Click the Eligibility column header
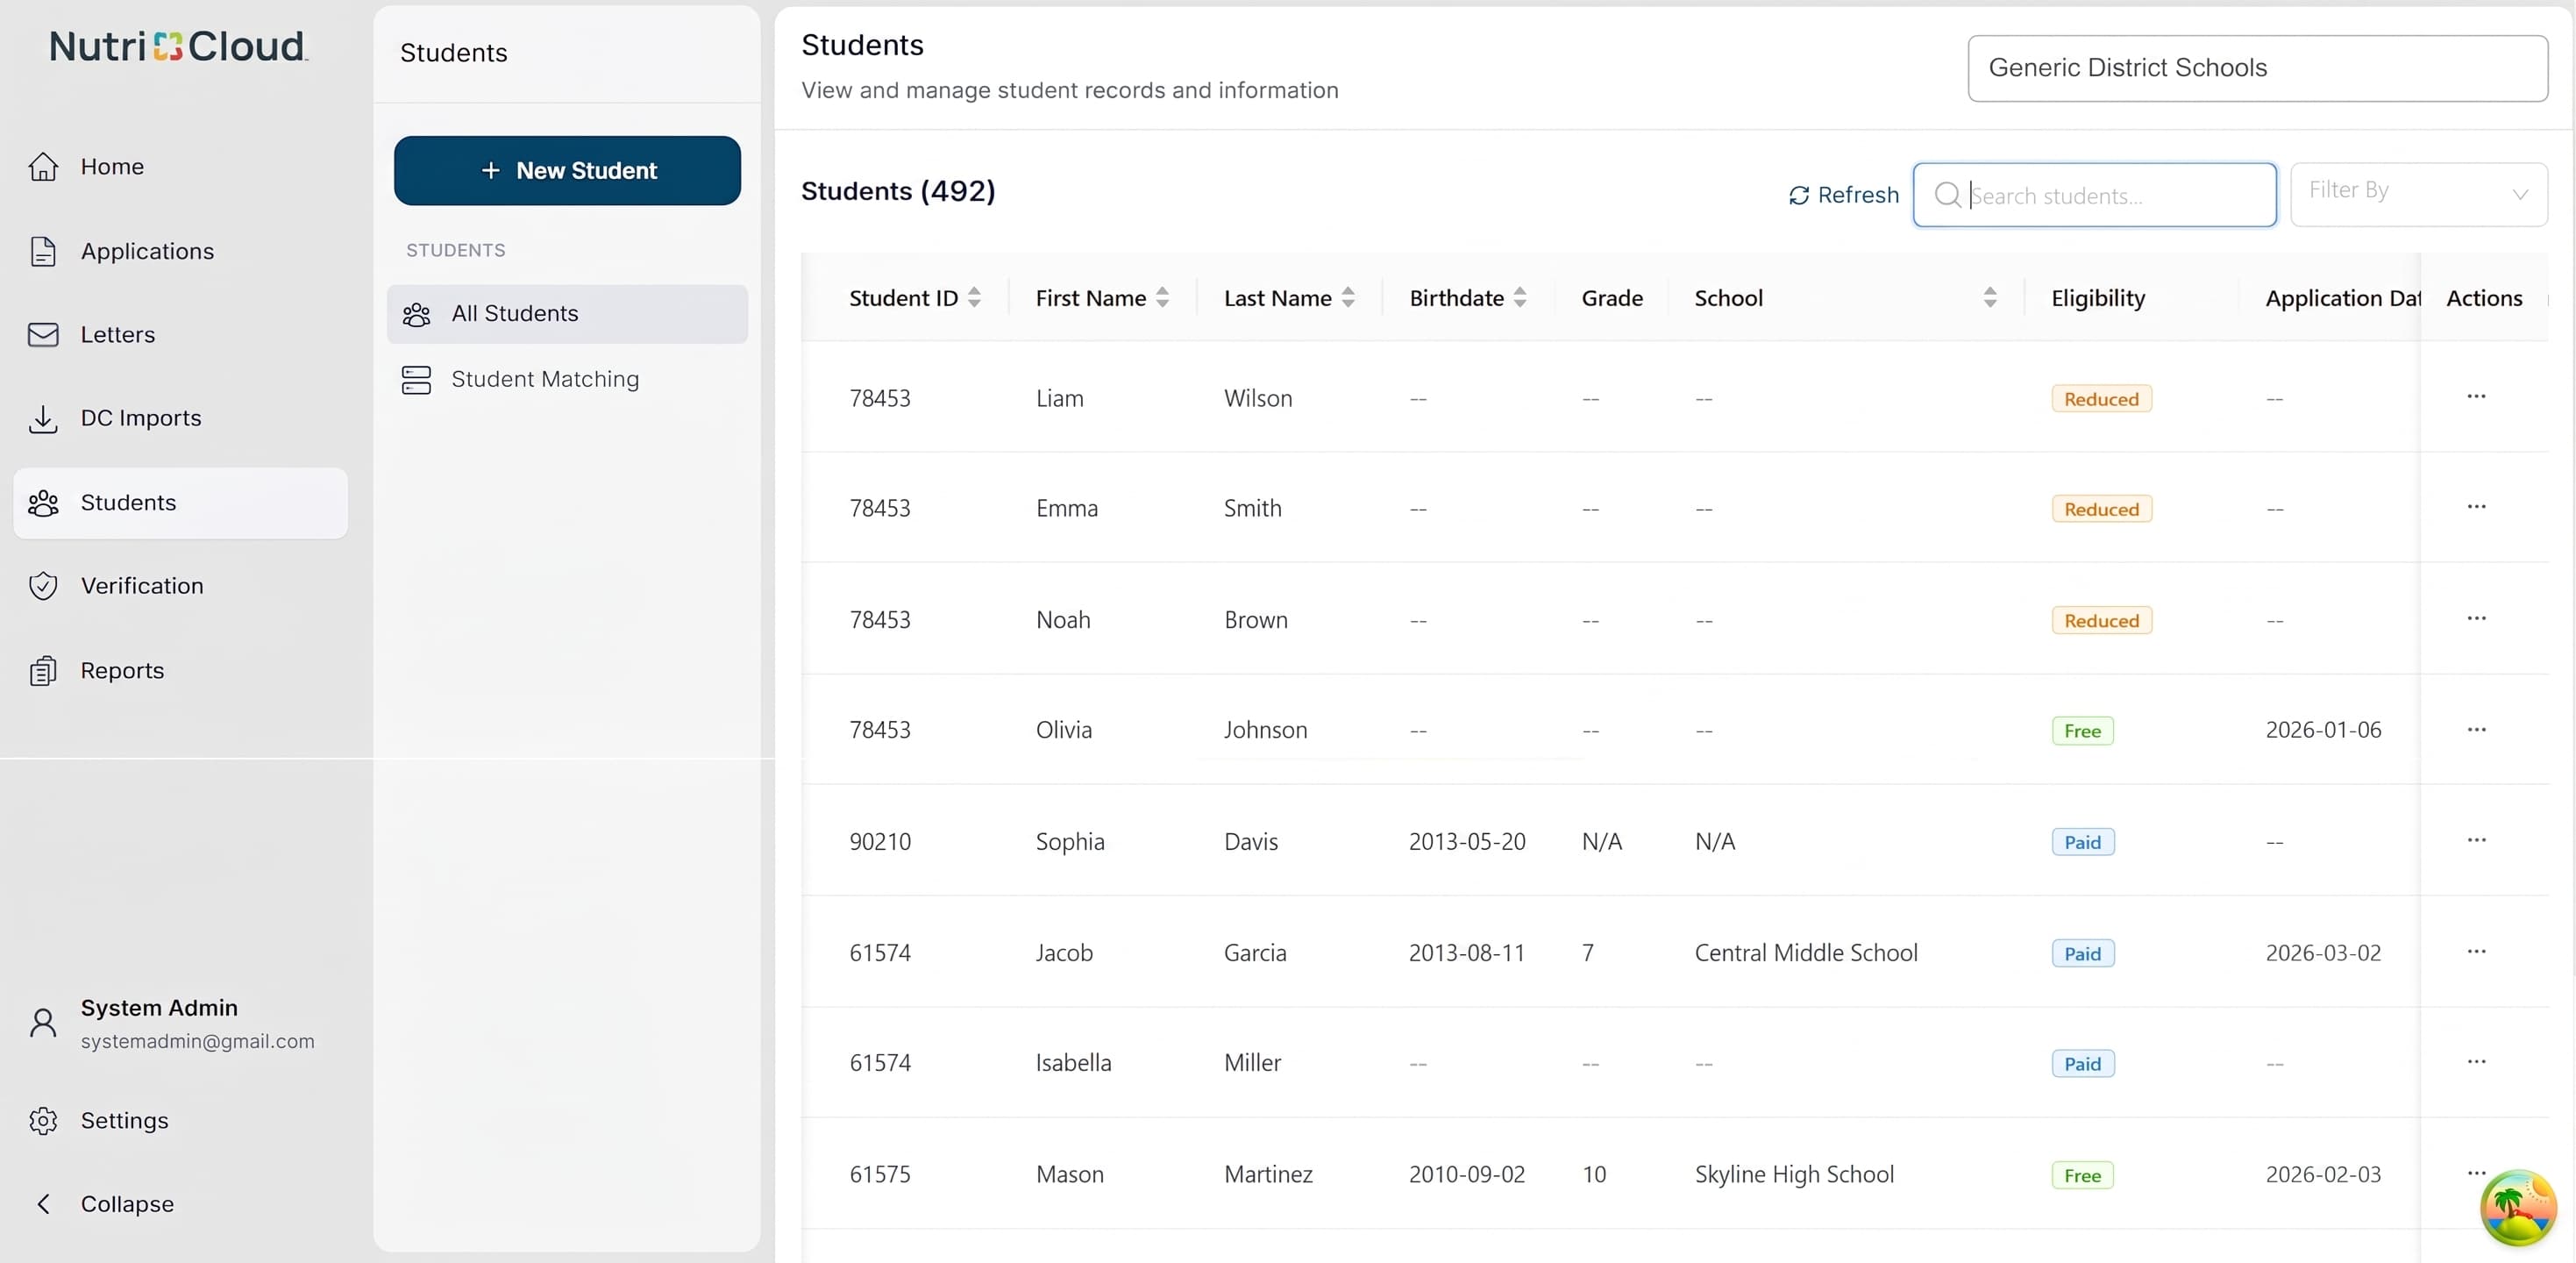Viewport: 2576px width, 1263px height. click(2098, 298)
